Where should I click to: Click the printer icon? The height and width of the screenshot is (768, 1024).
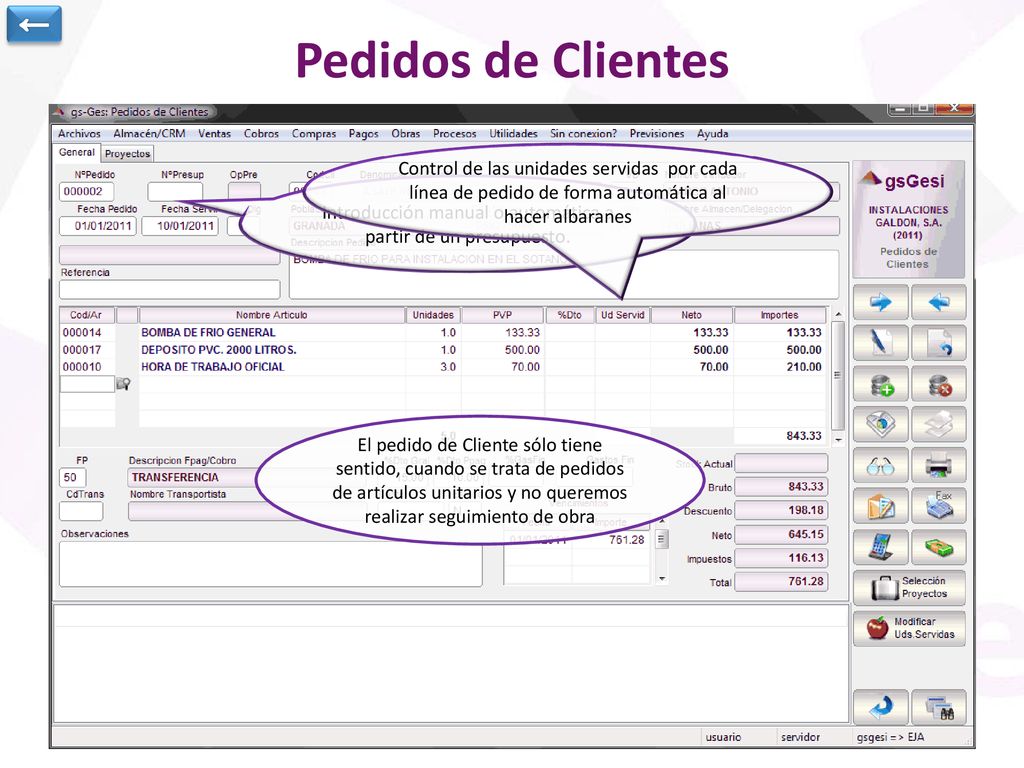coord(938,466)
